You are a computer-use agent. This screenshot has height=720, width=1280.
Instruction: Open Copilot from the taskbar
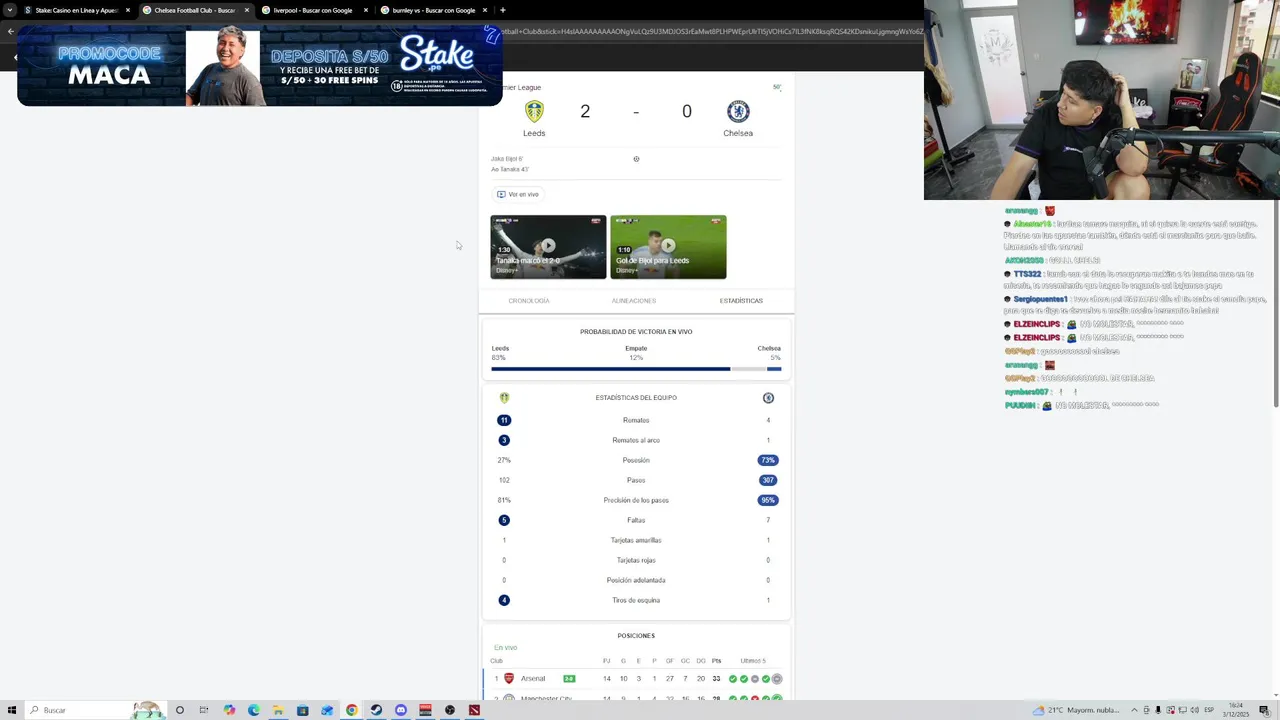(x=229, y=710)
